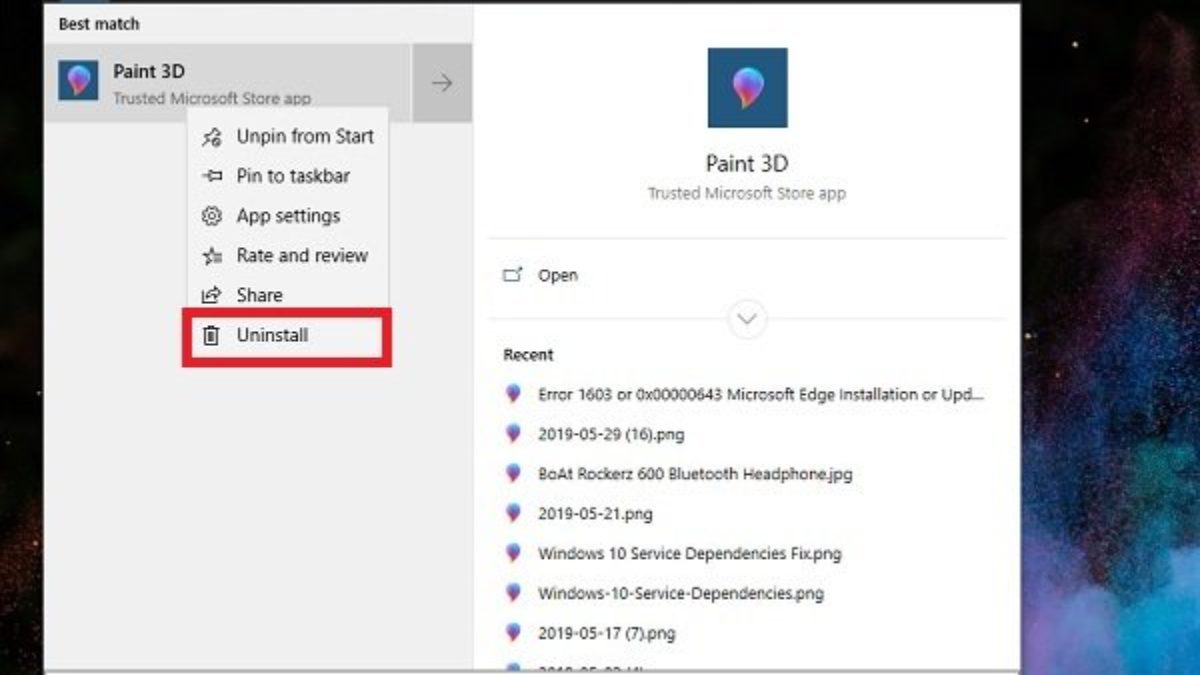The height and width of the screenshot is (675, 1200).
Task: Choose Pin to taskbar option
Action: 288,176
